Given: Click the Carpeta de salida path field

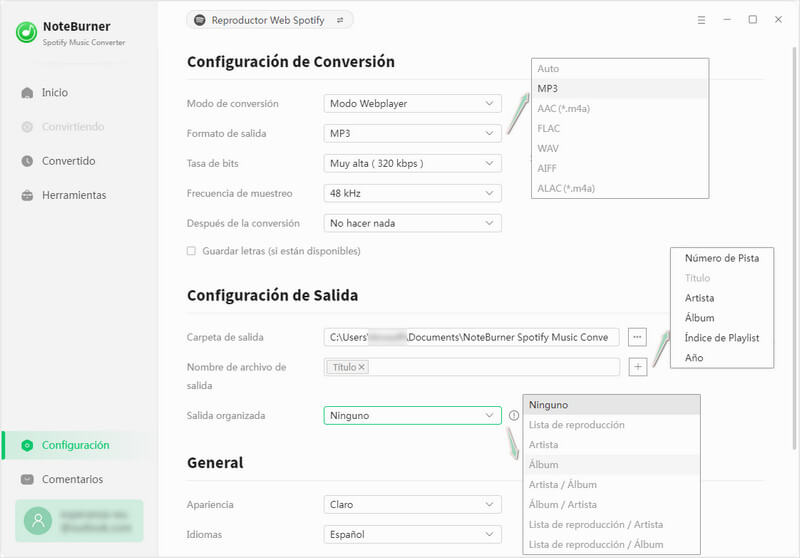Looking at the screenshot, I should point(471,337).
